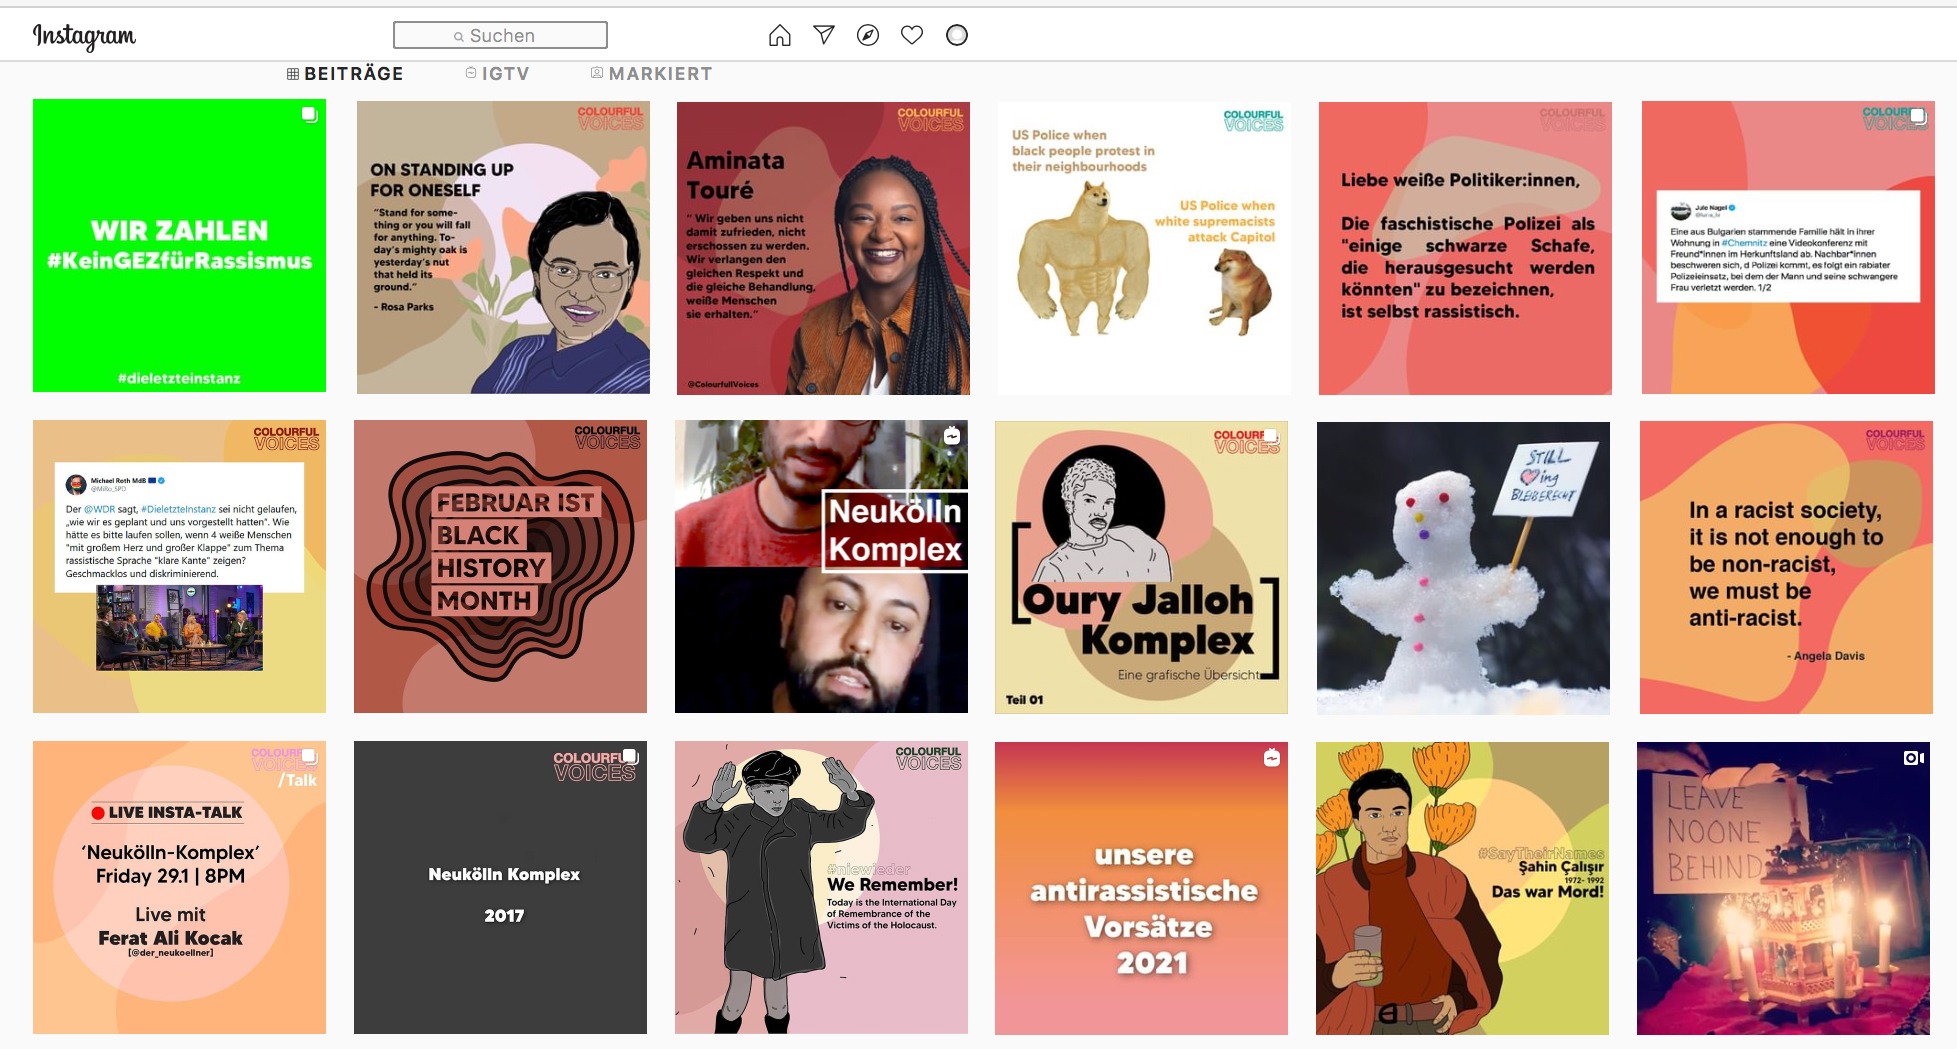Open the explore compass icon
Screen dimensions: 1957x1049
(x=868, y=35)
